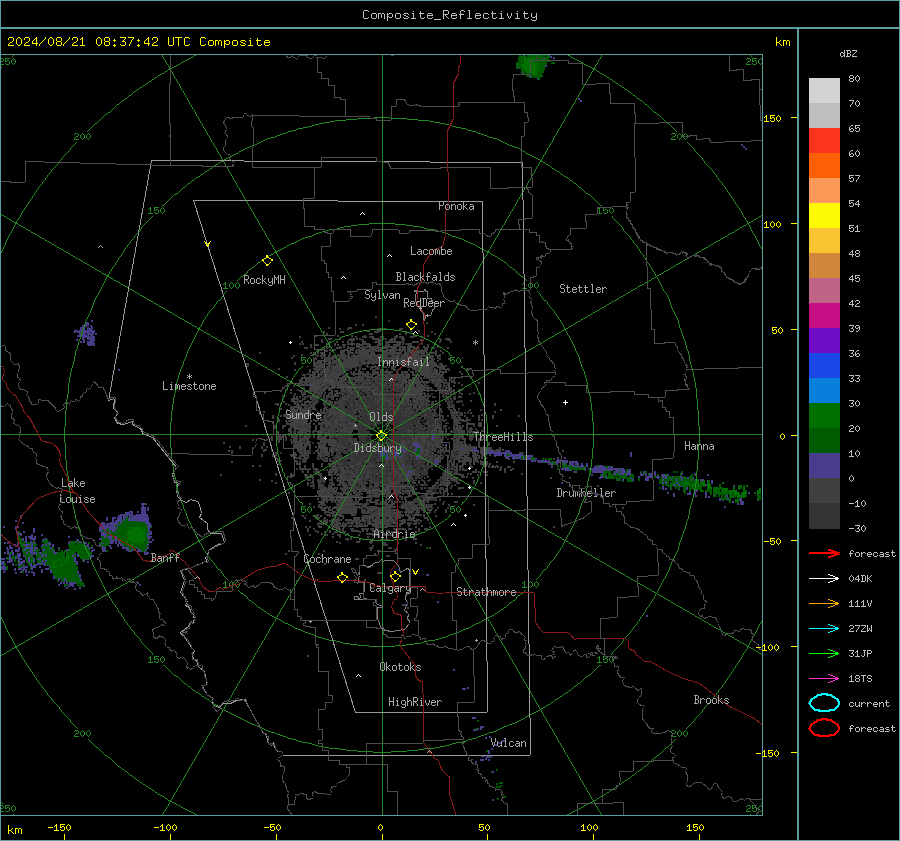Click the Okotoks city label

pos(400,667)
